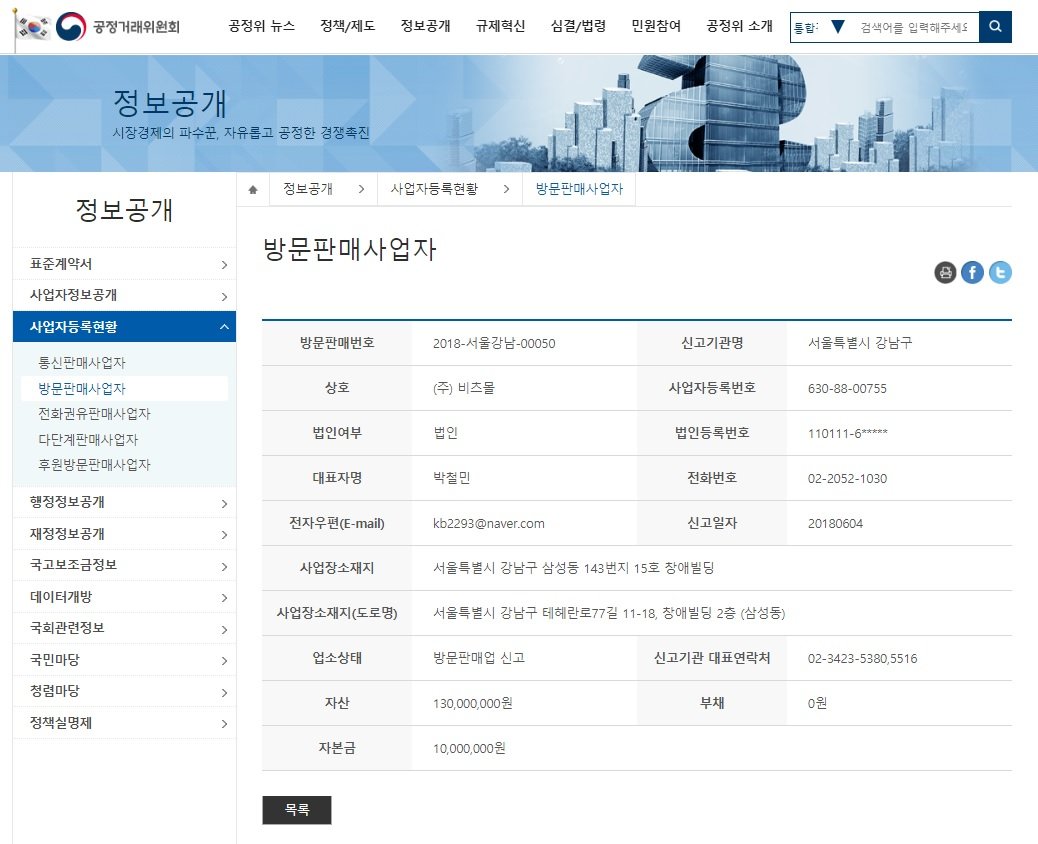This screenshot has width=1038, height=844.
Task: Open 공정위 소개 menu
Action: (739, 26)
